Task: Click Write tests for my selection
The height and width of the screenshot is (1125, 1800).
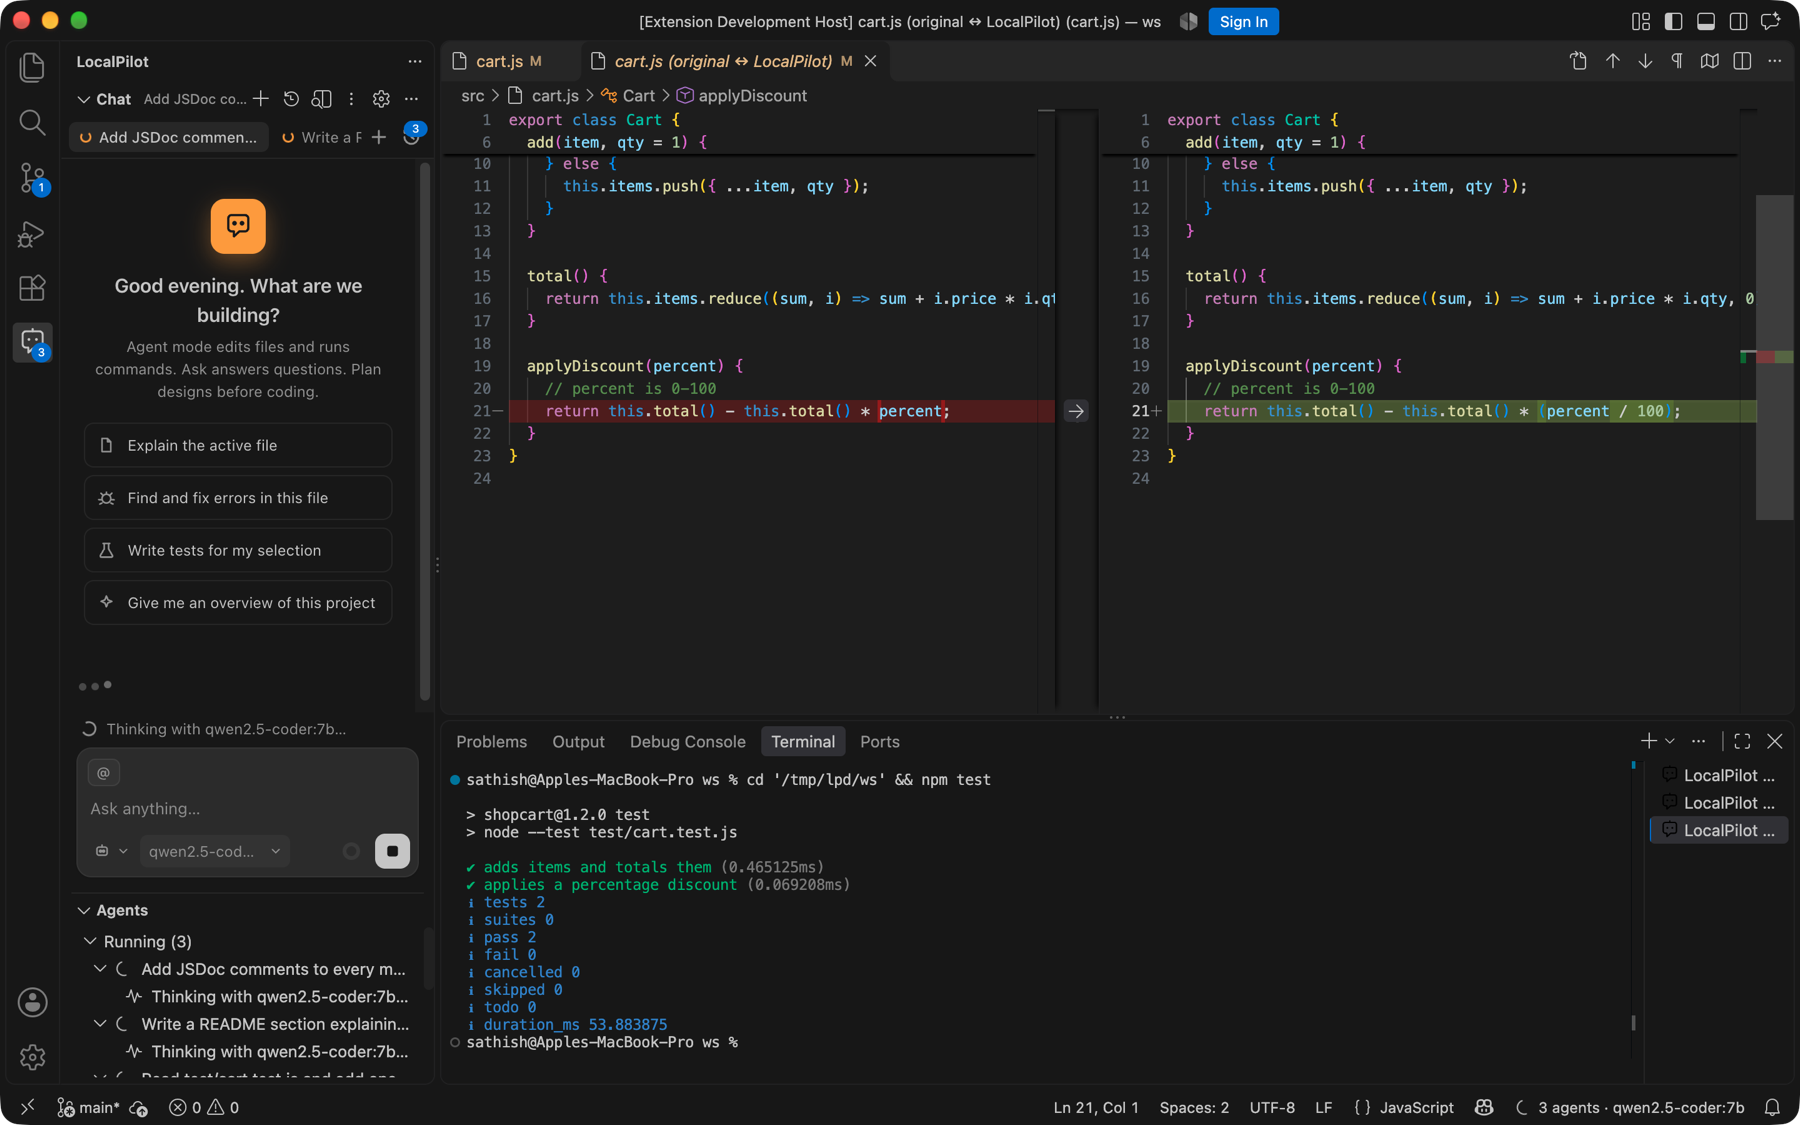Action: [x=238, y=550]
